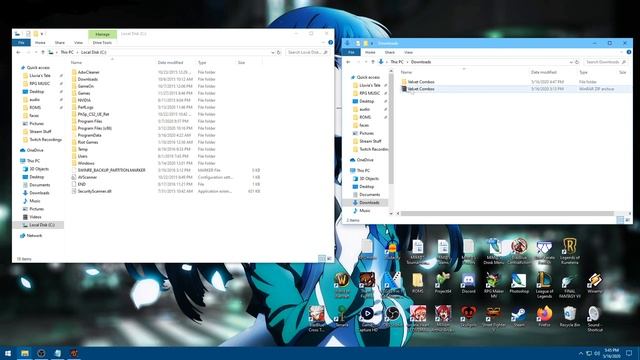Screen dimensions: 640x360
Task: Open the OBS Studio desktop shortcut
Action: (392, 317)
